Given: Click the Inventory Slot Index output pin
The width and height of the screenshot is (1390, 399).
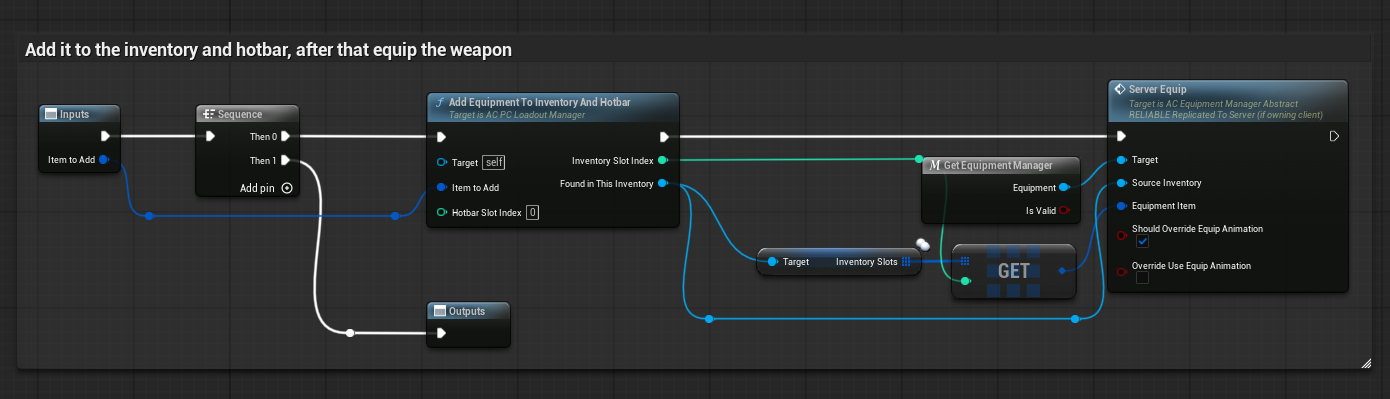Looking at the screenshot, I should click(663, 159).
